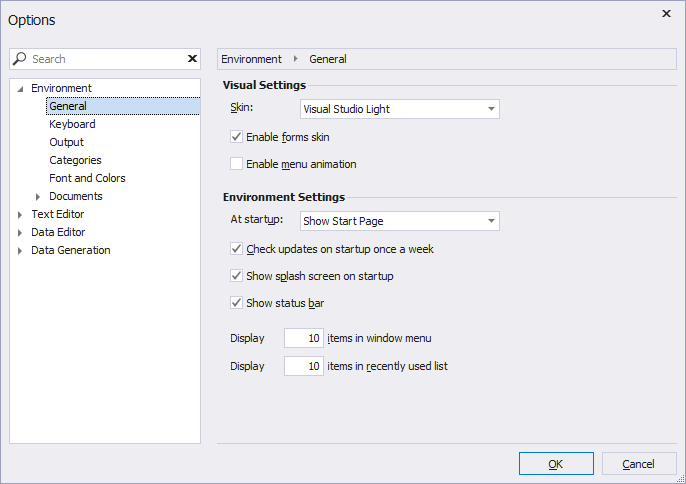This screenshot has width=686, height=484.
Task: Focus the Search input field
Action: 107,59
